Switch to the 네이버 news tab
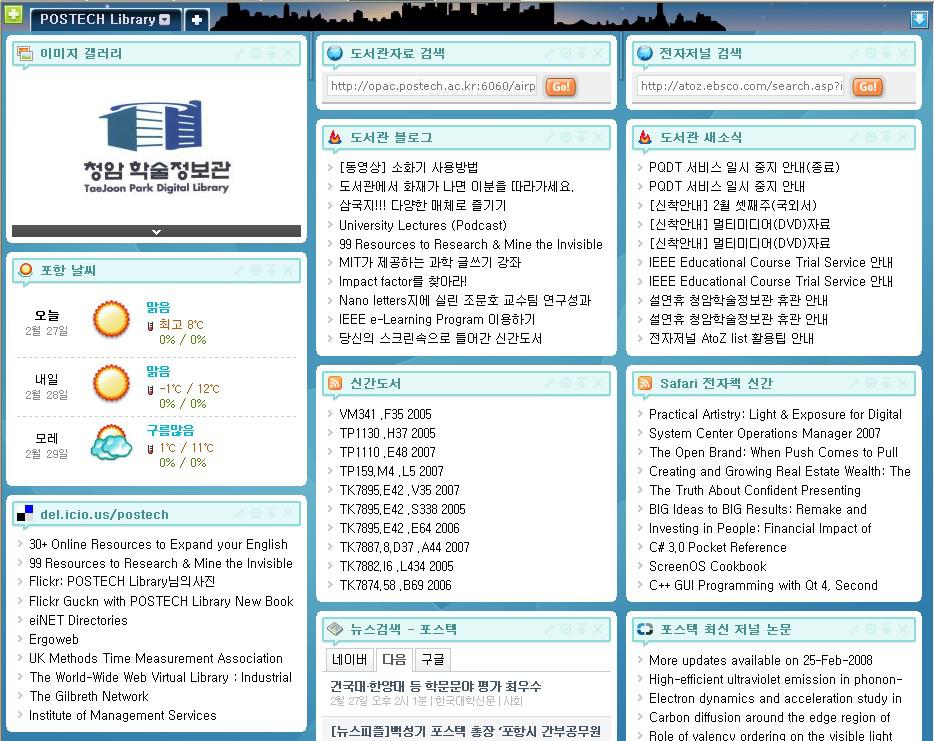This screenshot has width=934, height=741. tap(350, 659)
